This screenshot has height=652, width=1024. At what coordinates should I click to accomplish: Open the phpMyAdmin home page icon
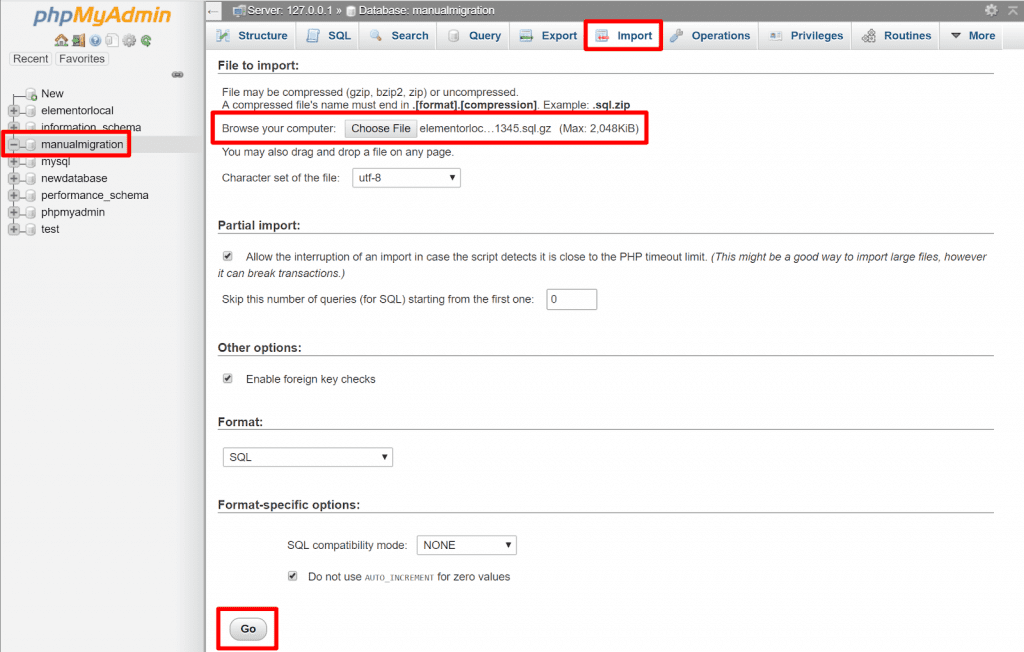tap(62, 40)
